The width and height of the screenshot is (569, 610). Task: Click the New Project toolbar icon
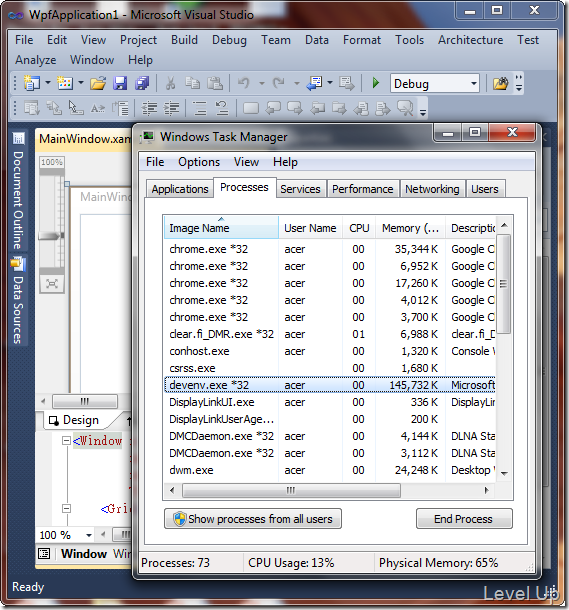(x=32, y=83)
